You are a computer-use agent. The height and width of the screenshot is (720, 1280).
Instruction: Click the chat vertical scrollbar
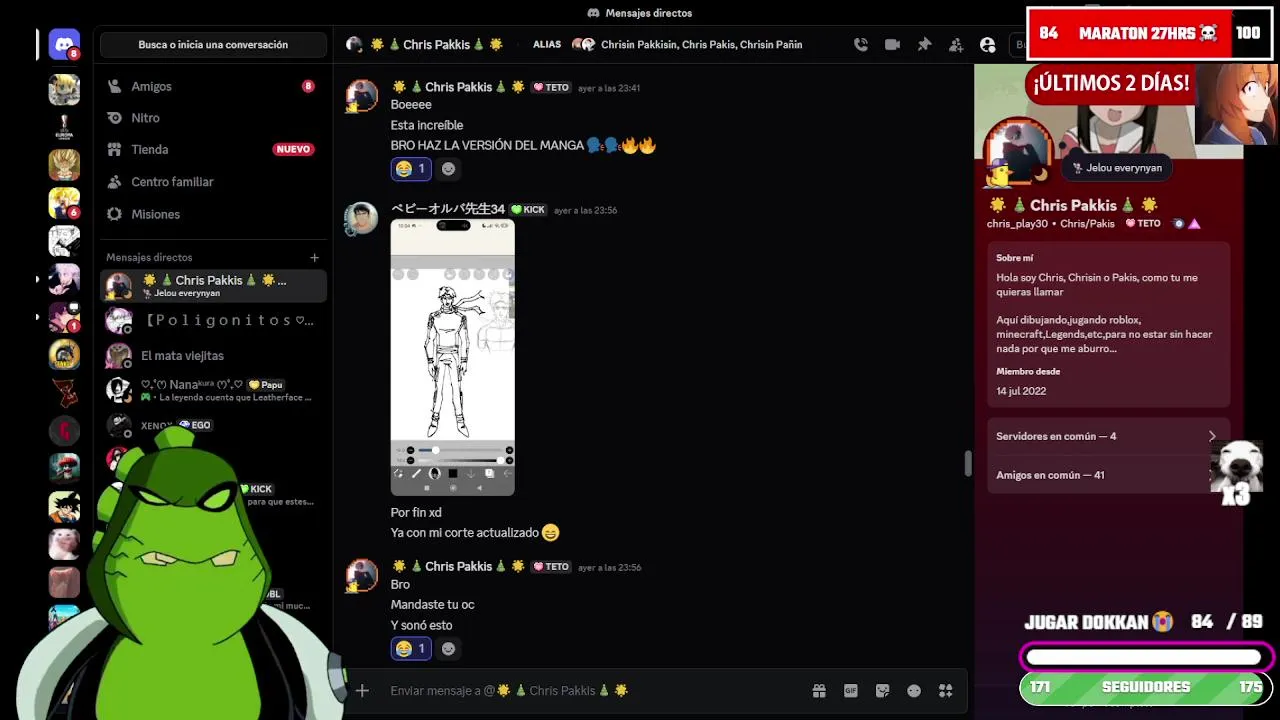(x=967, y=464)
